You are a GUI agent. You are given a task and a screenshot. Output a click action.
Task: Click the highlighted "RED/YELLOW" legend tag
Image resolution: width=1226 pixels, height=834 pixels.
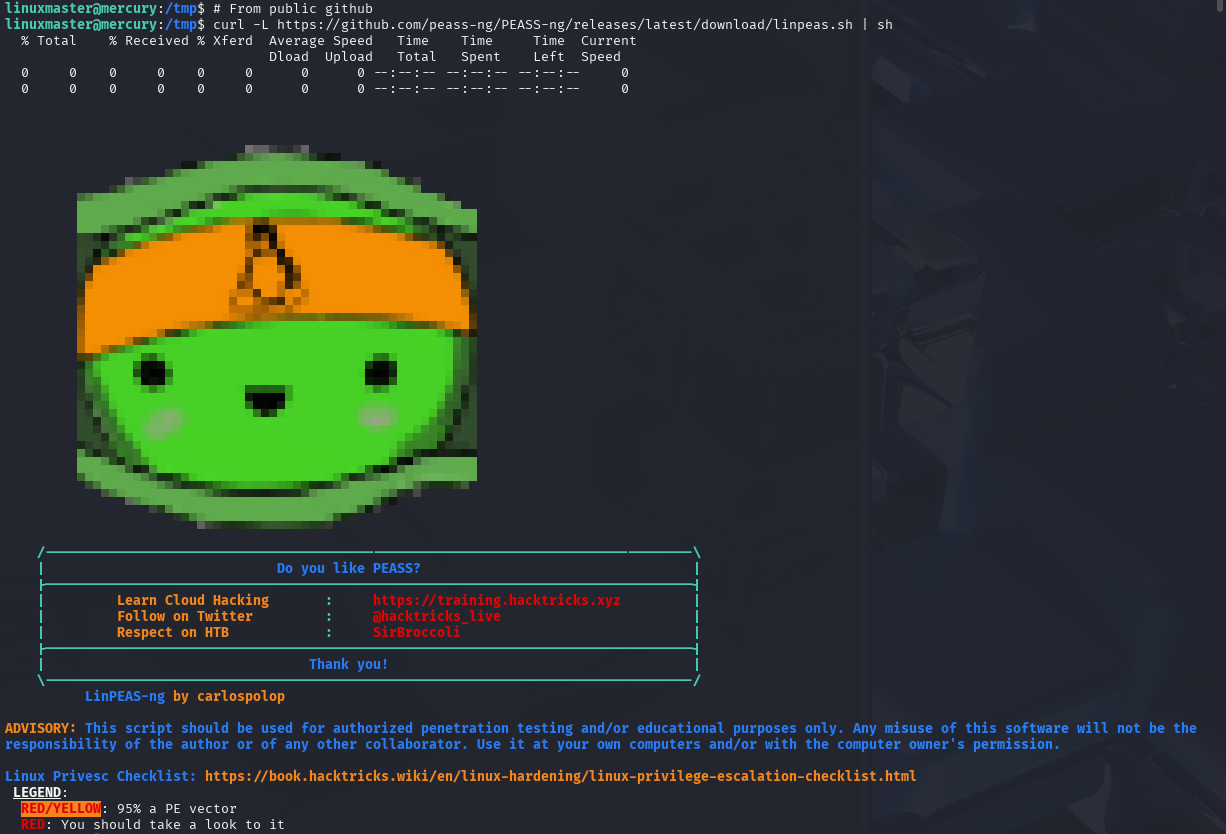(61, 808)
